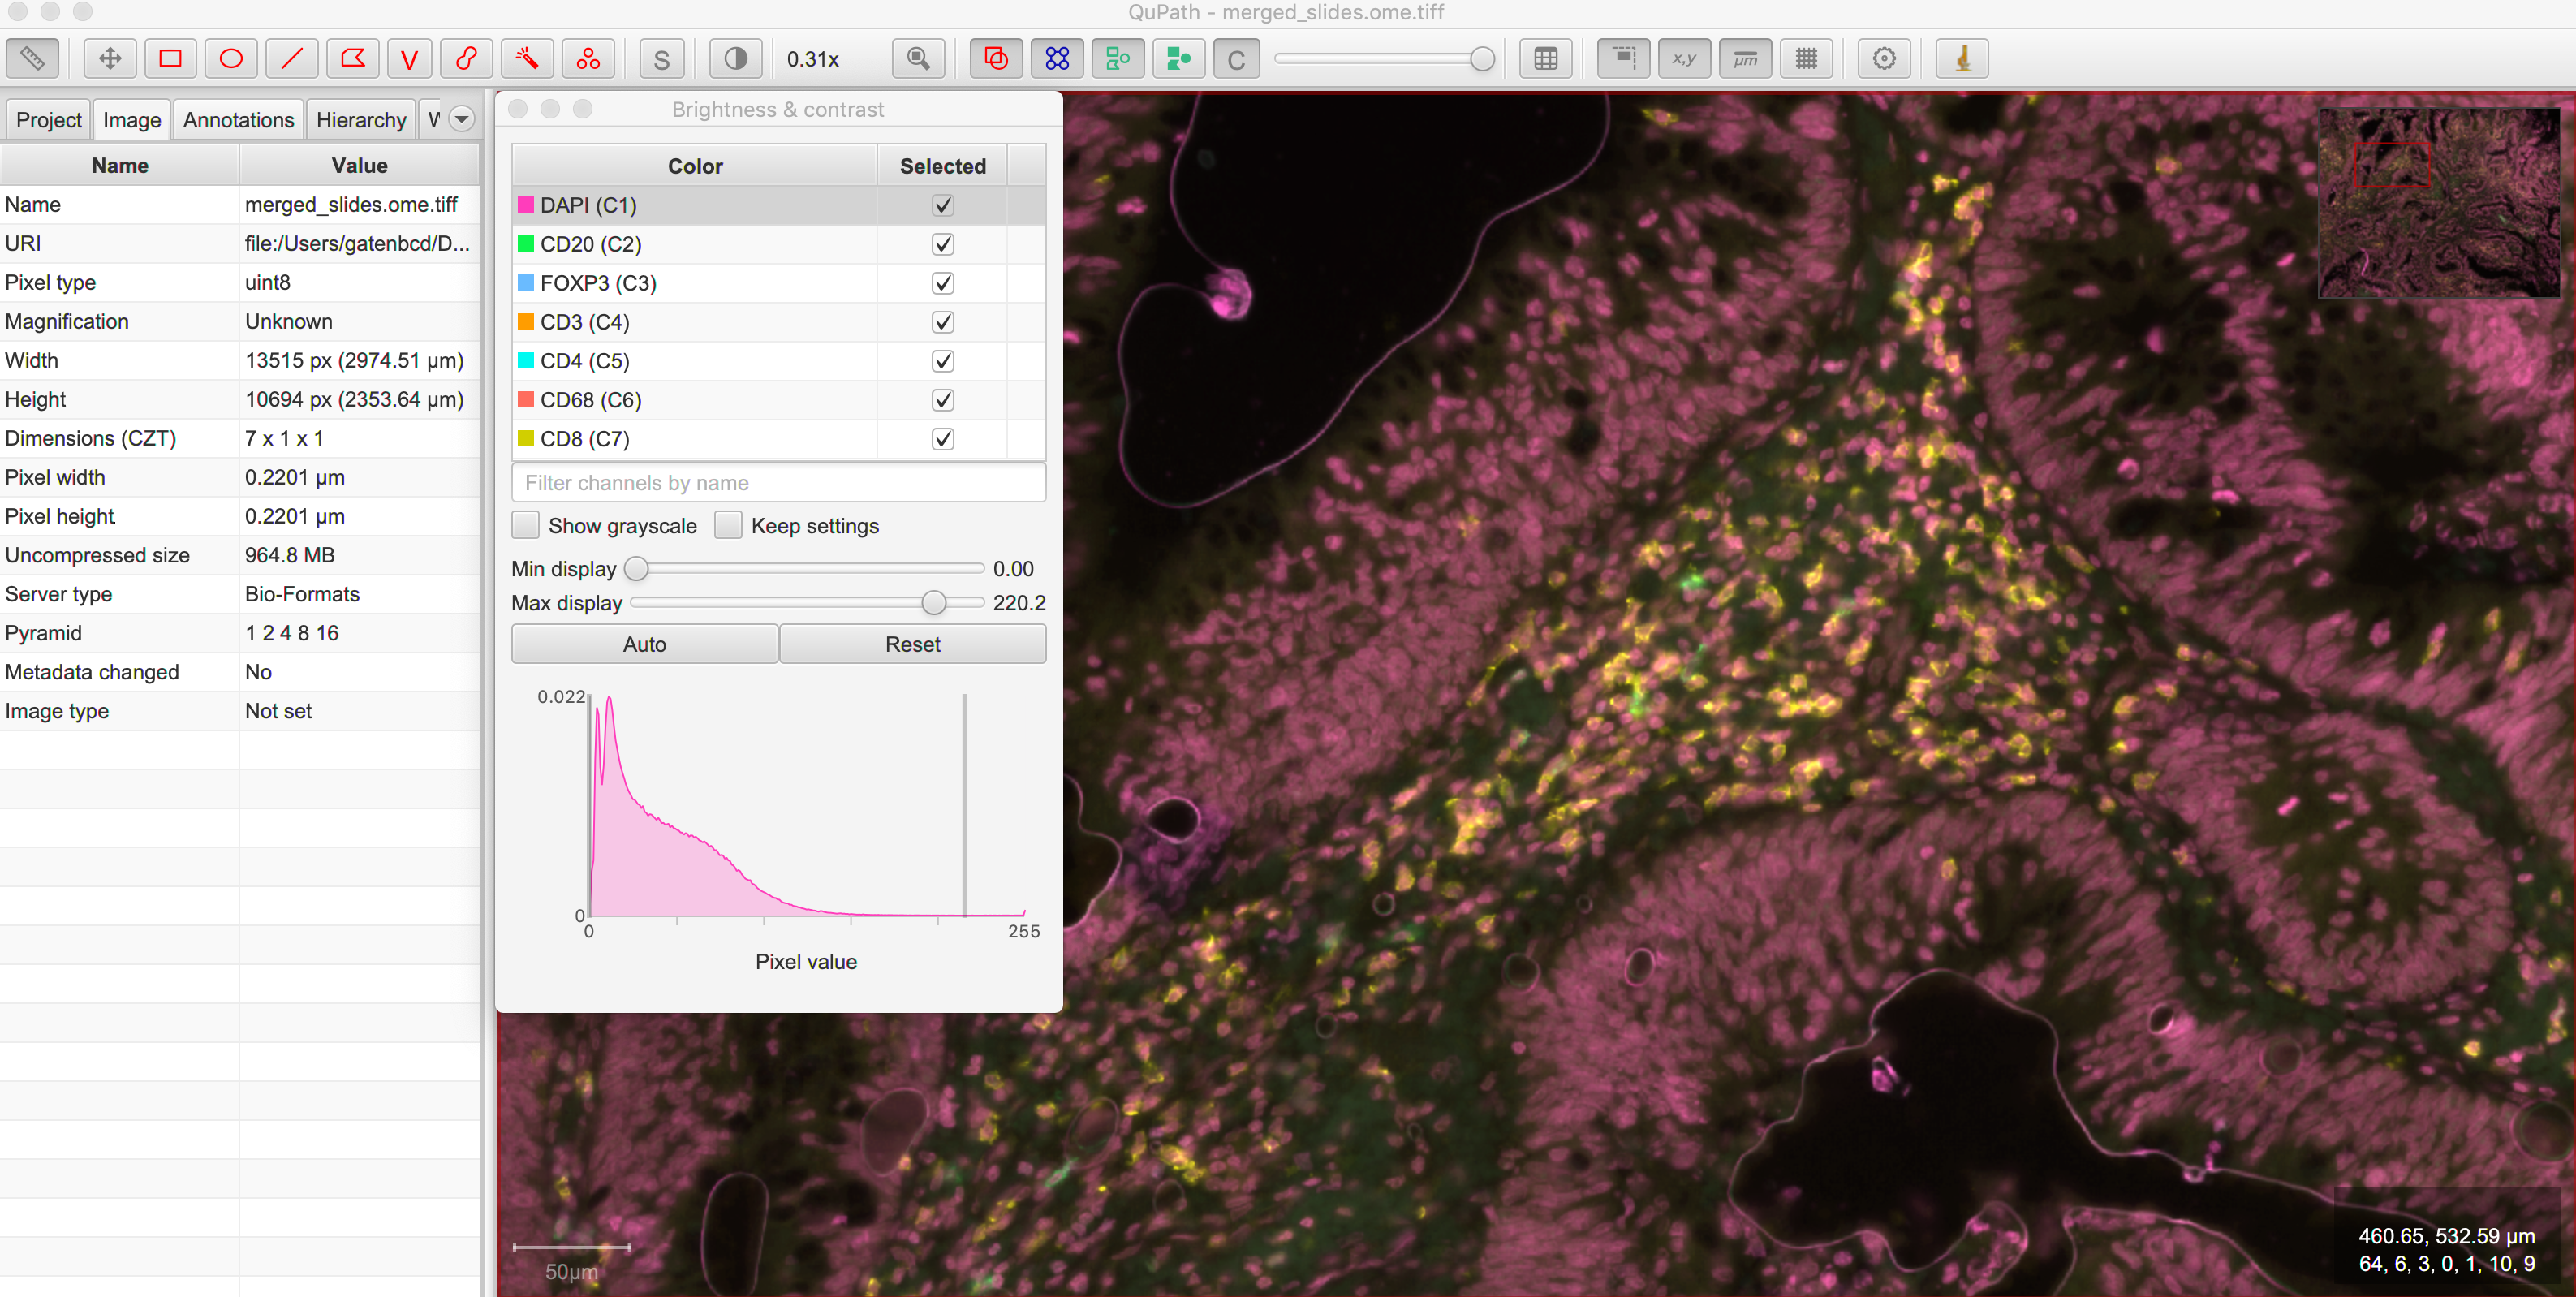Activate the Wand tool
The image size is (2576, 1297).
(x=527, y=59)
